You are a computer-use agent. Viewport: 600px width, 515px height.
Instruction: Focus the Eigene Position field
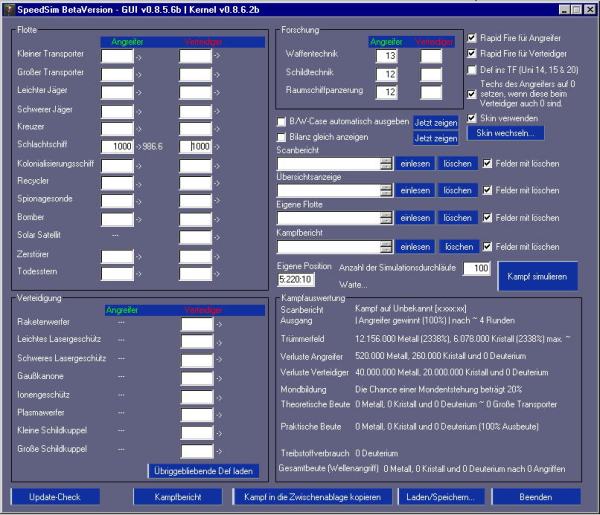(x=296, y=280)
